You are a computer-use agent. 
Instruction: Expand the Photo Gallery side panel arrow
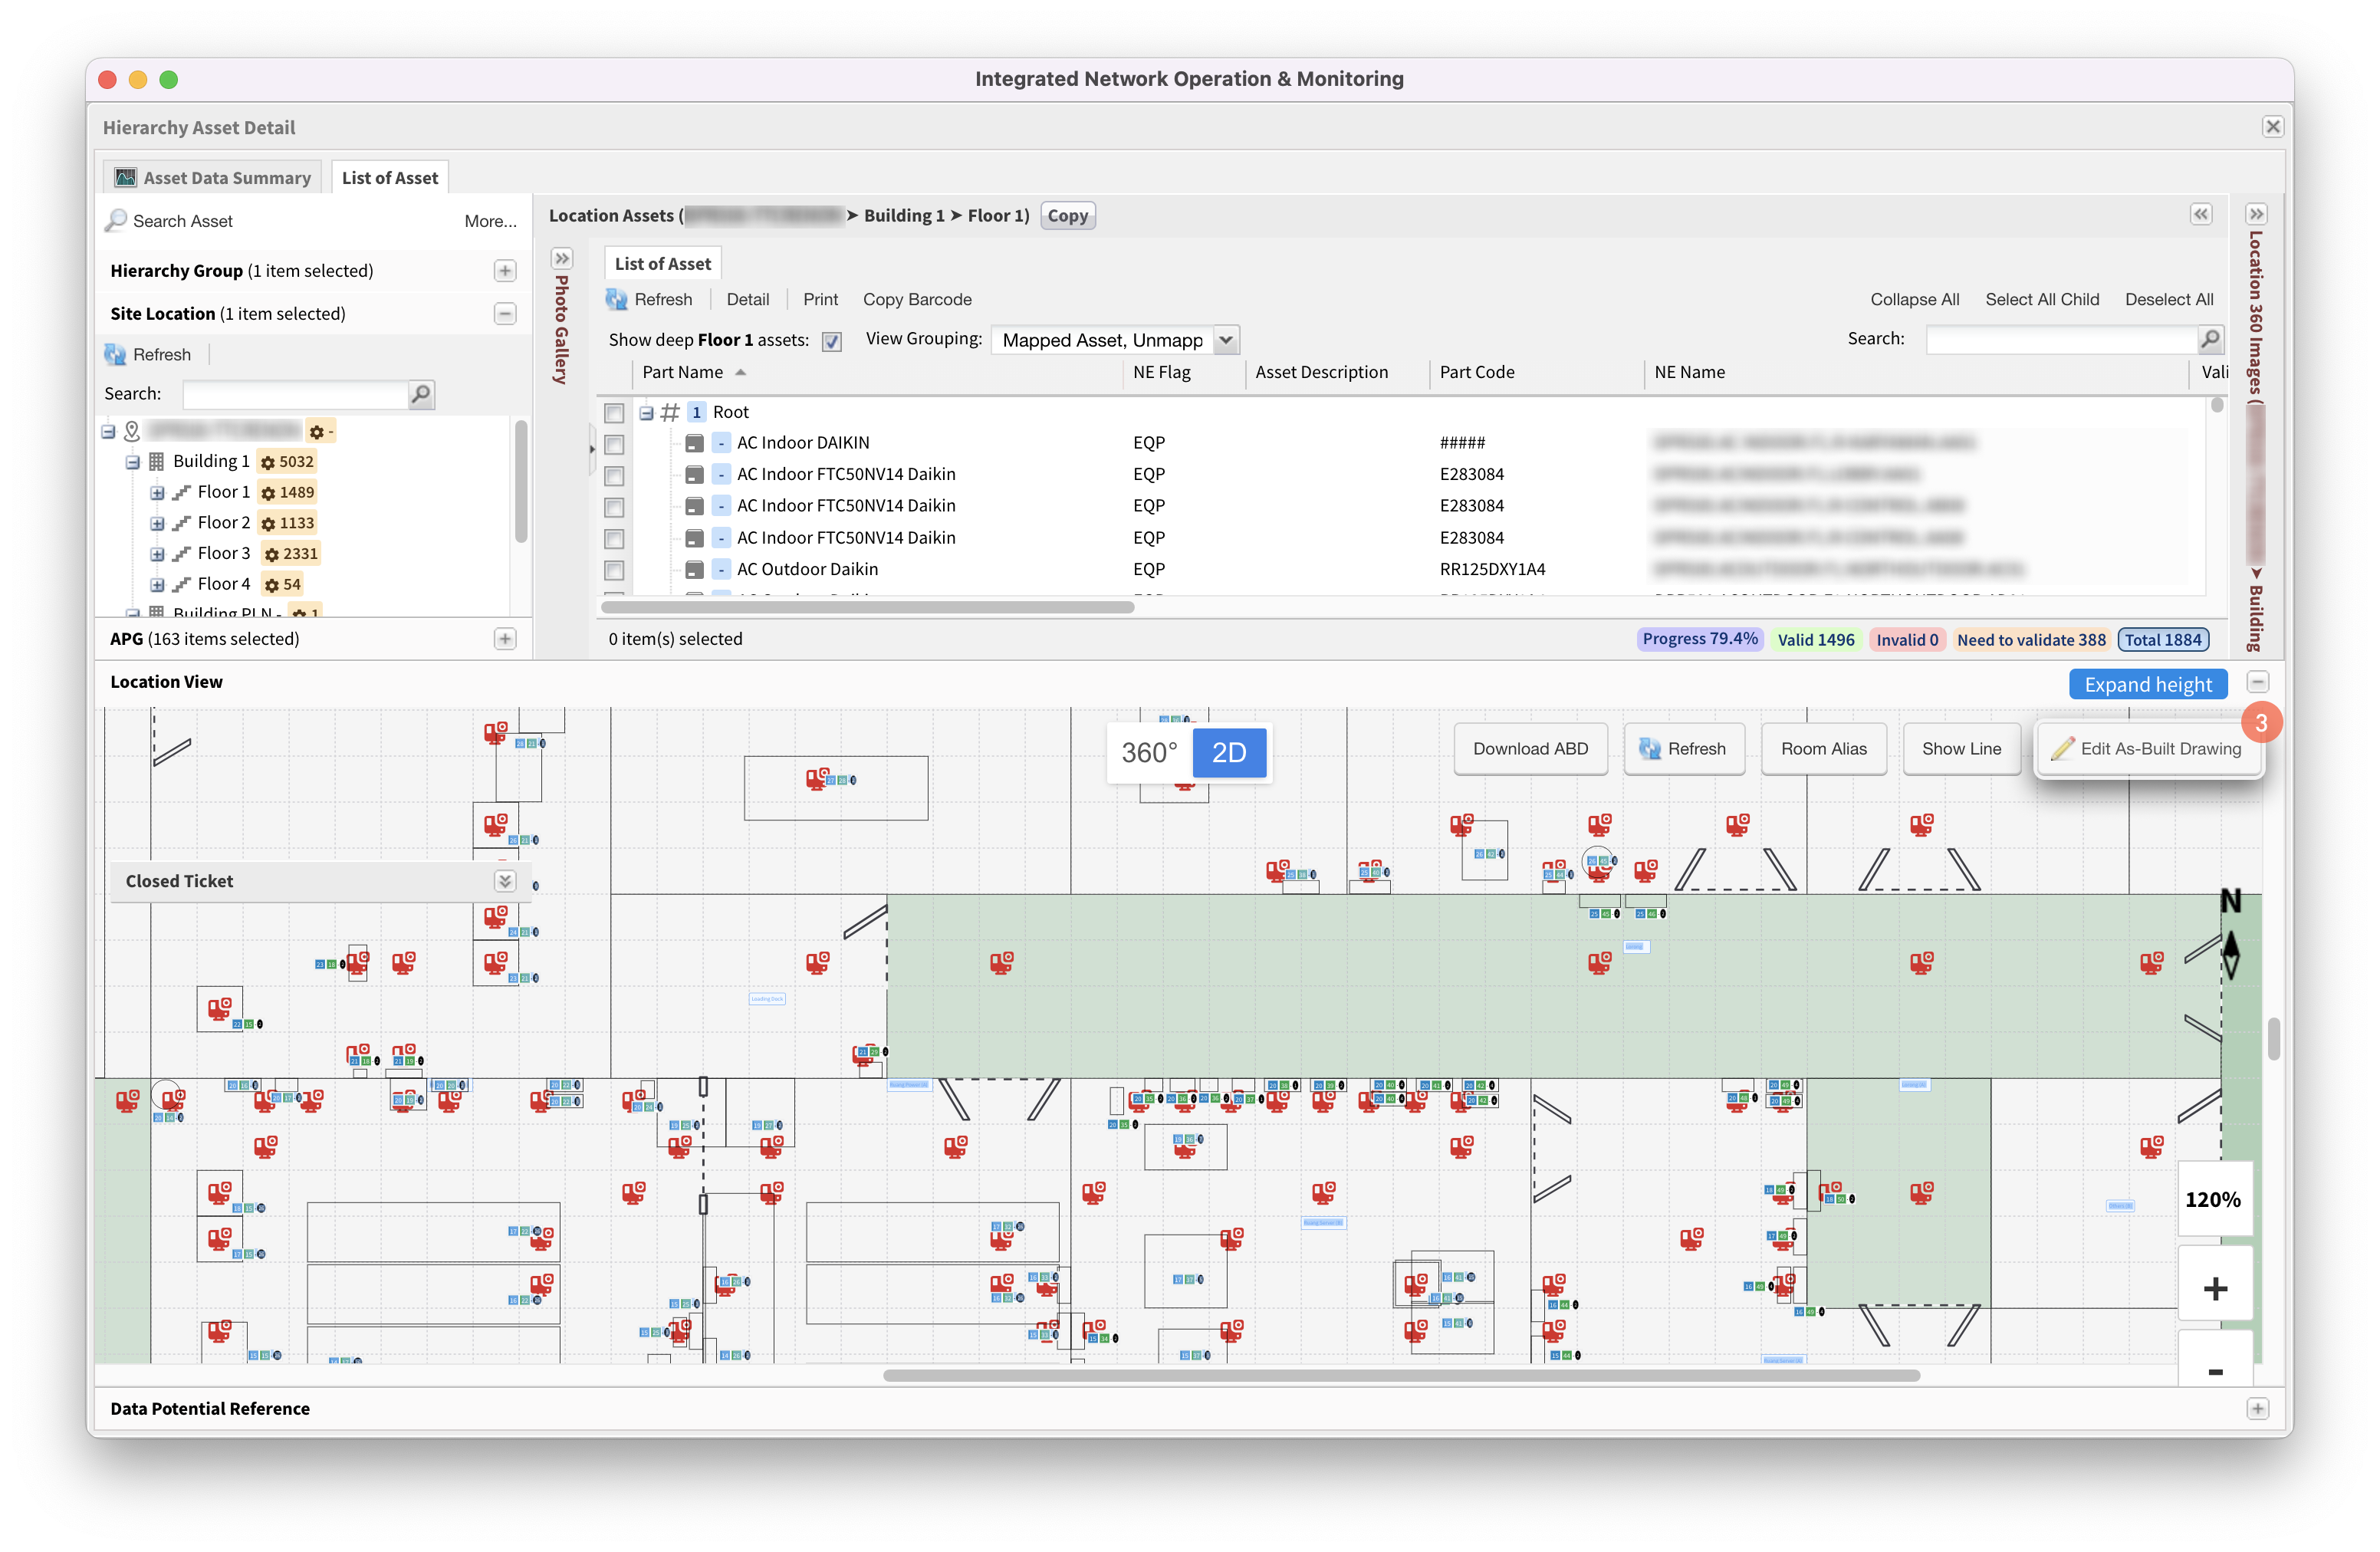point(562,258)
